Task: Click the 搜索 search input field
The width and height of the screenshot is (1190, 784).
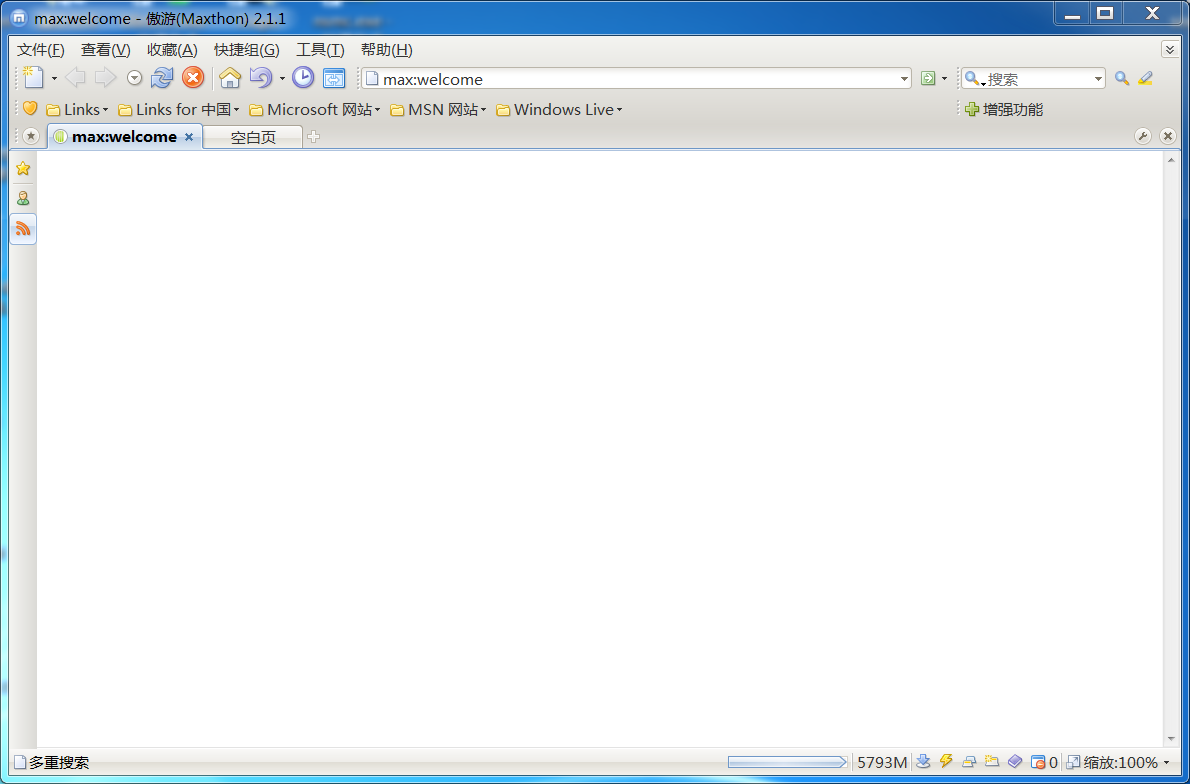Action: (x=1038, y=79)
